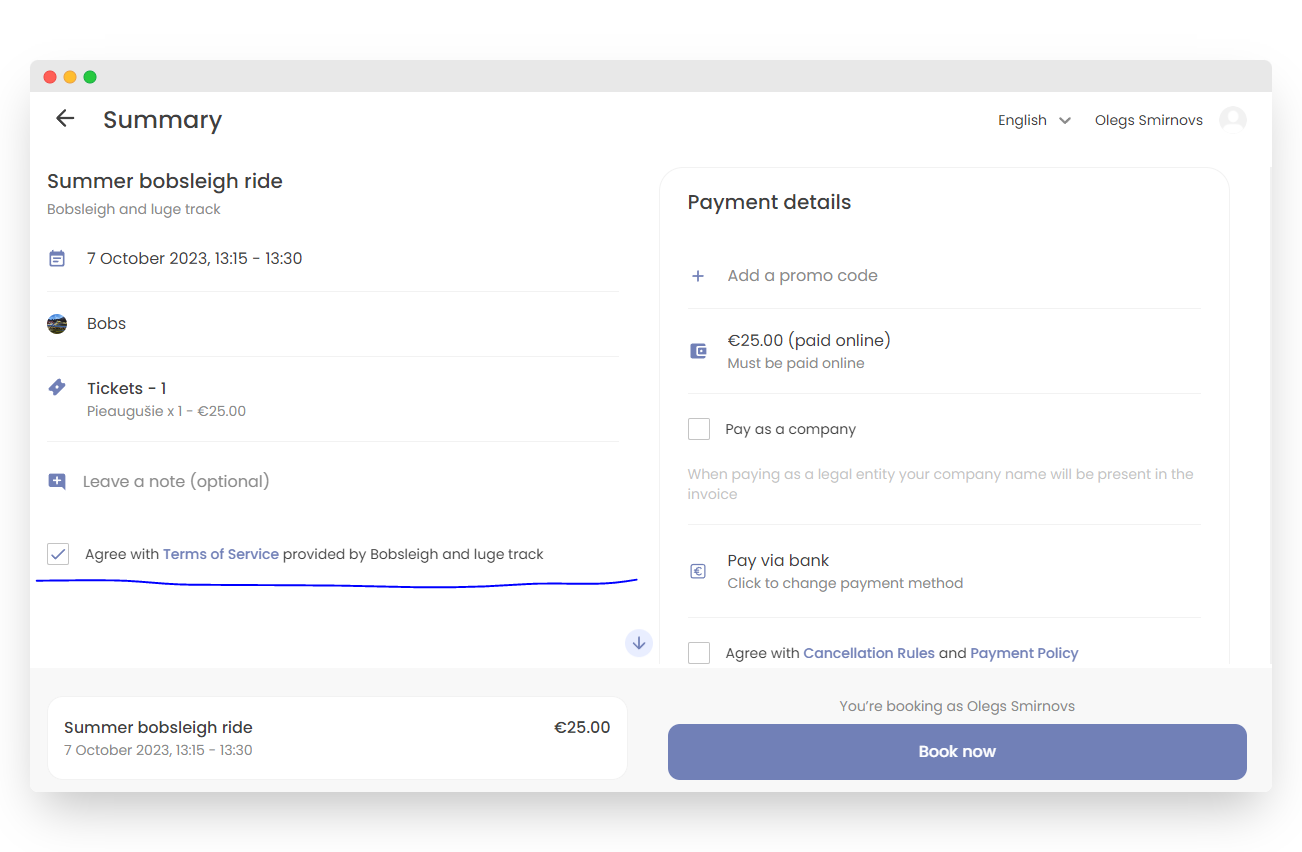Open the English language dropdown

click(x=1034, y=120)
